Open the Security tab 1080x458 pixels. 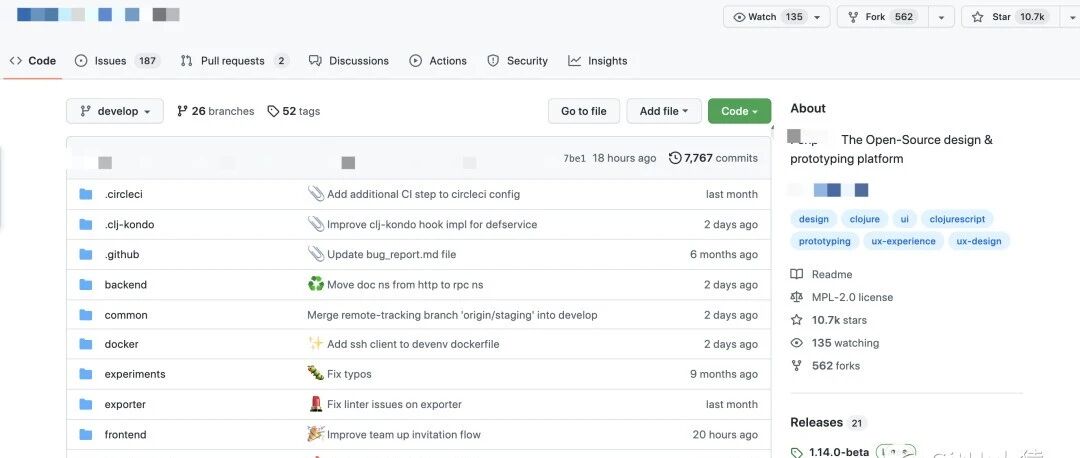tap(517, 61)
